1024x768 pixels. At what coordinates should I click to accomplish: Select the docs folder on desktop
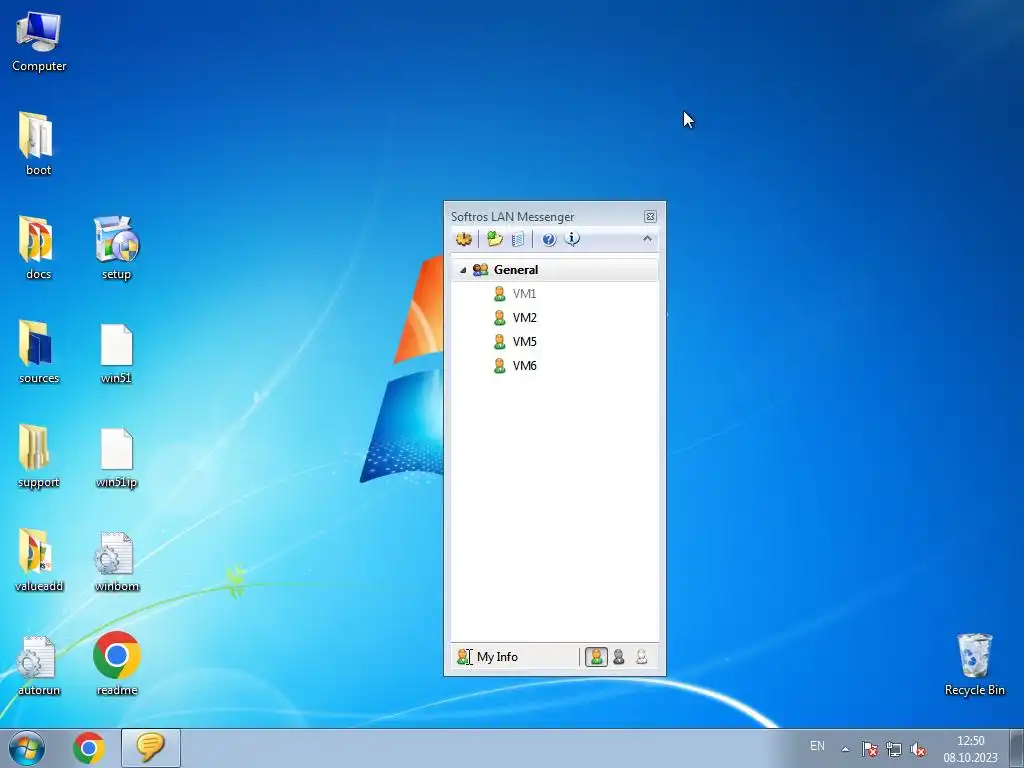tap(38, 248)
